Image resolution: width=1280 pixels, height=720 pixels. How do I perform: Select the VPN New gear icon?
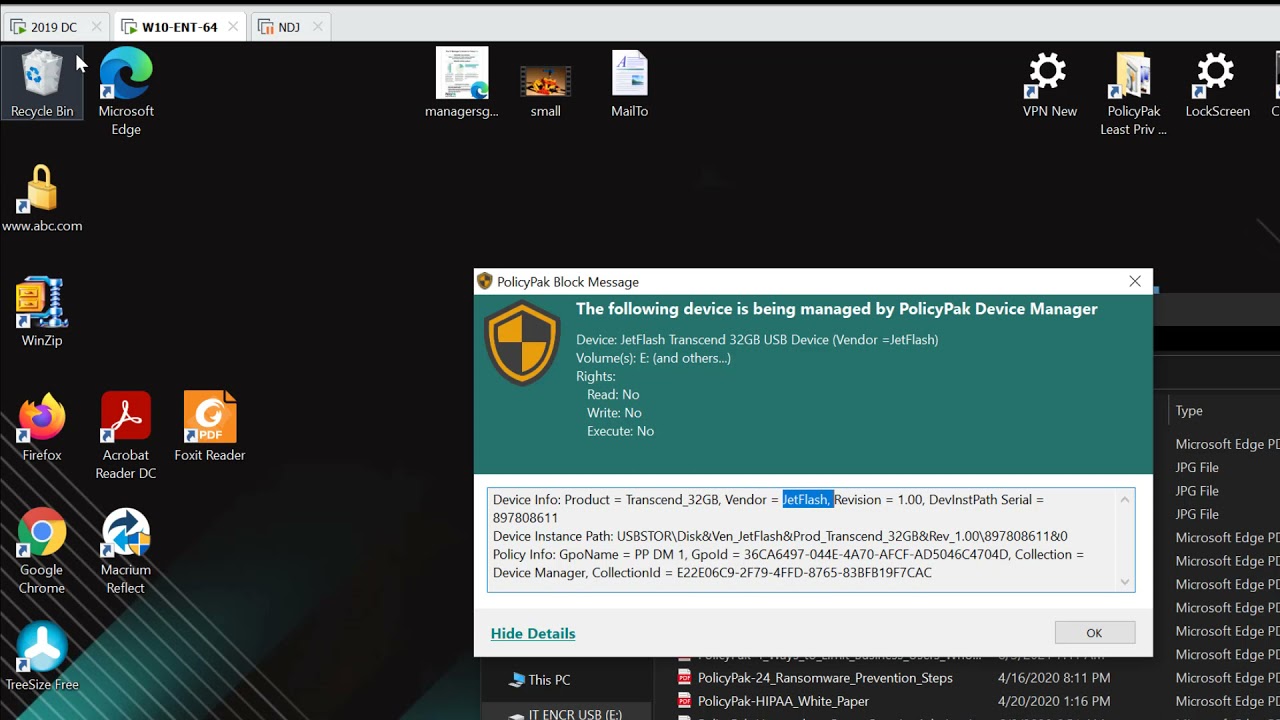coord(1049,84)
